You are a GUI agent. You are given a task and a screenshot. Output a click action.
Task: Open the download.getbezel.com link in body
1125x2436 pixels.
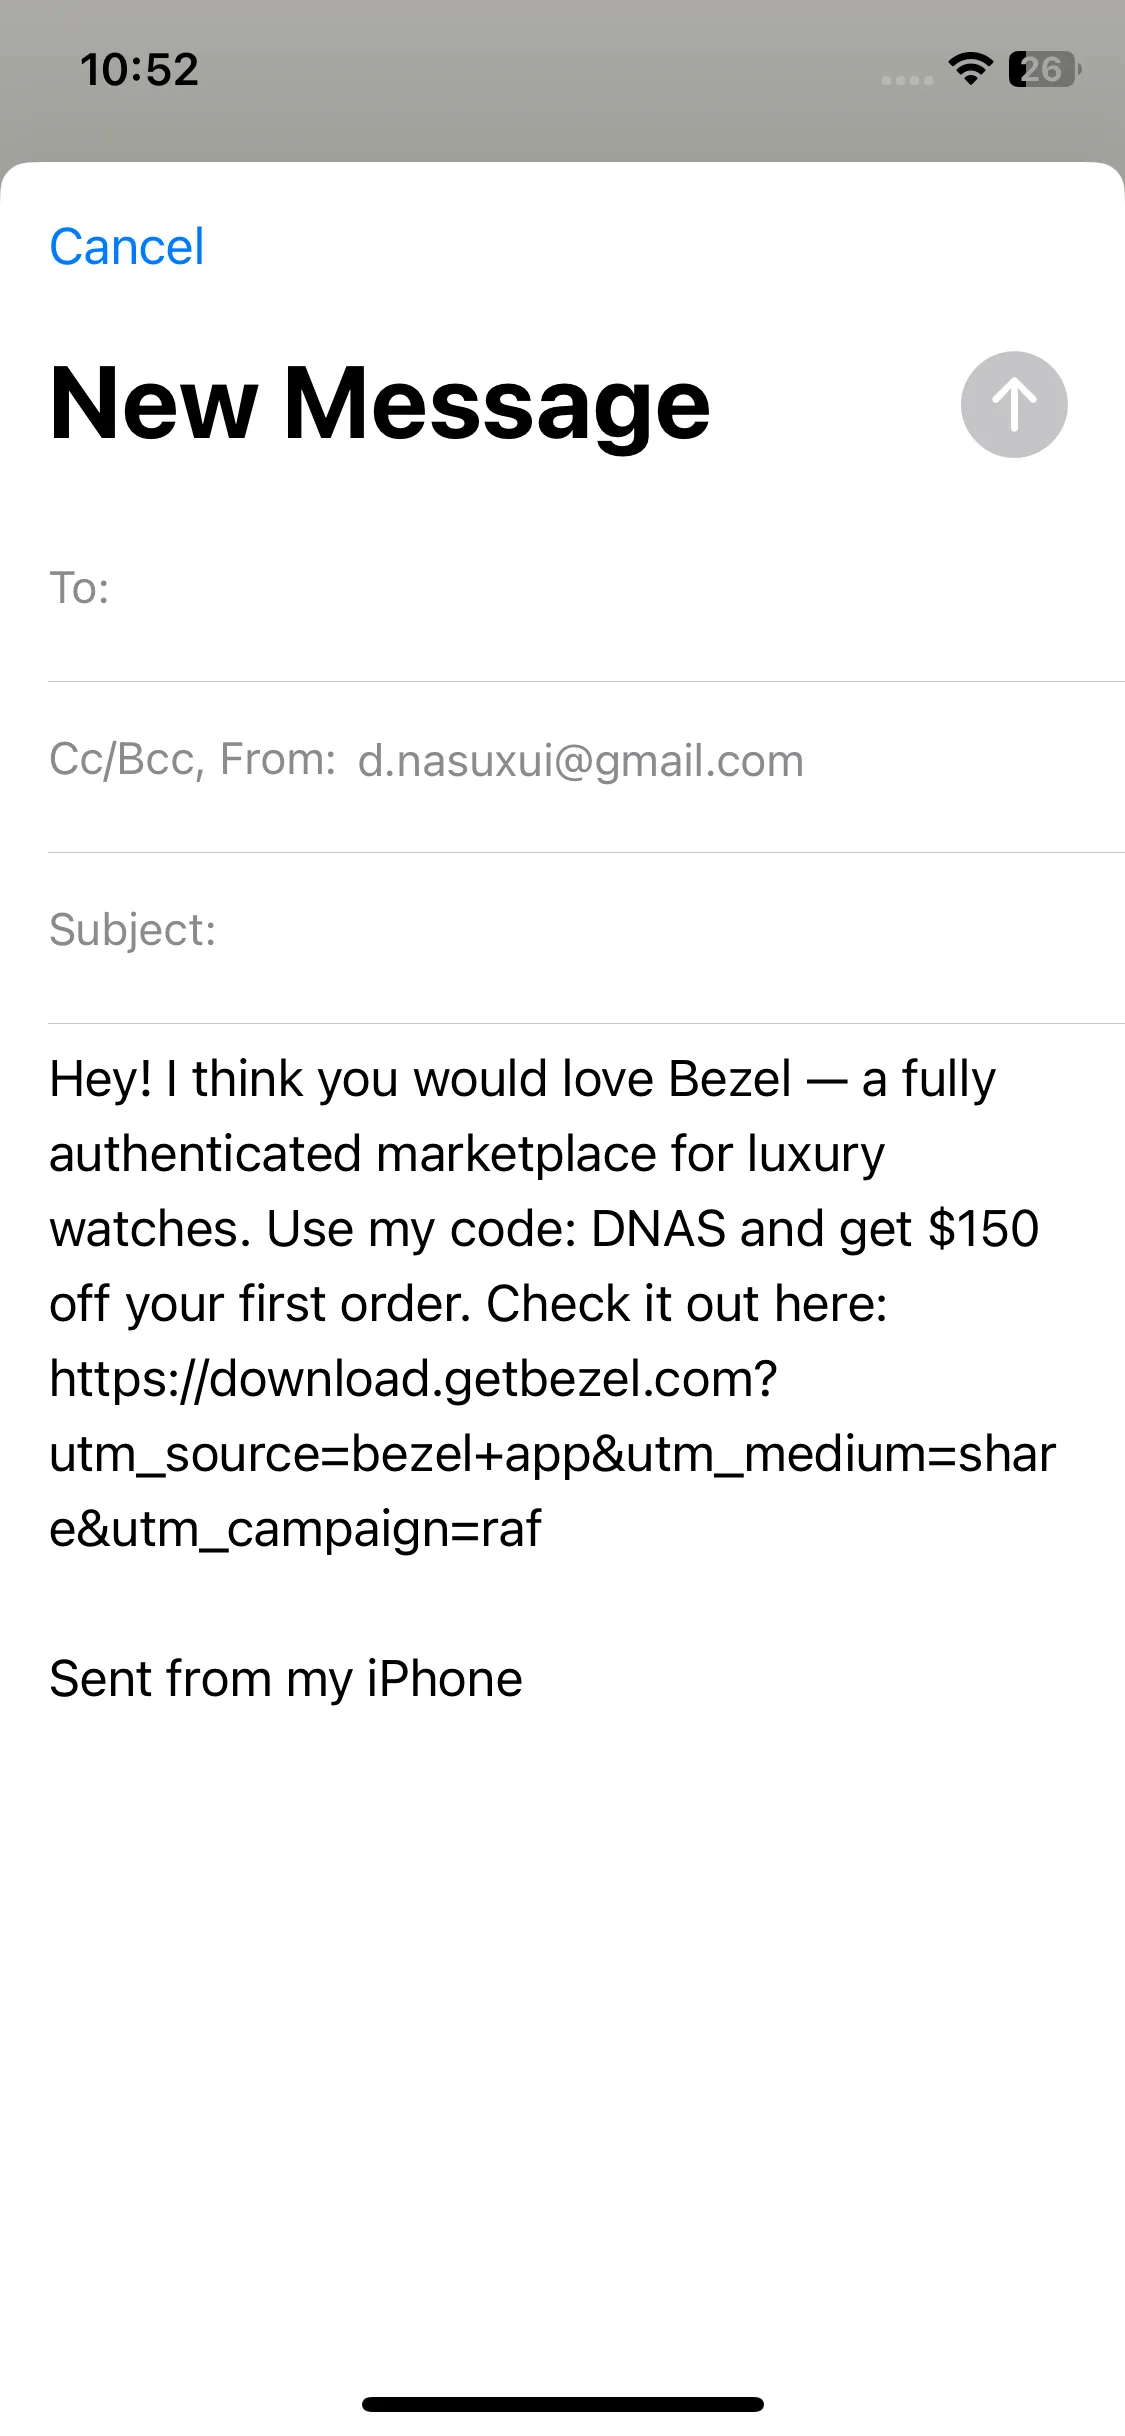(x=413, y=1379)
